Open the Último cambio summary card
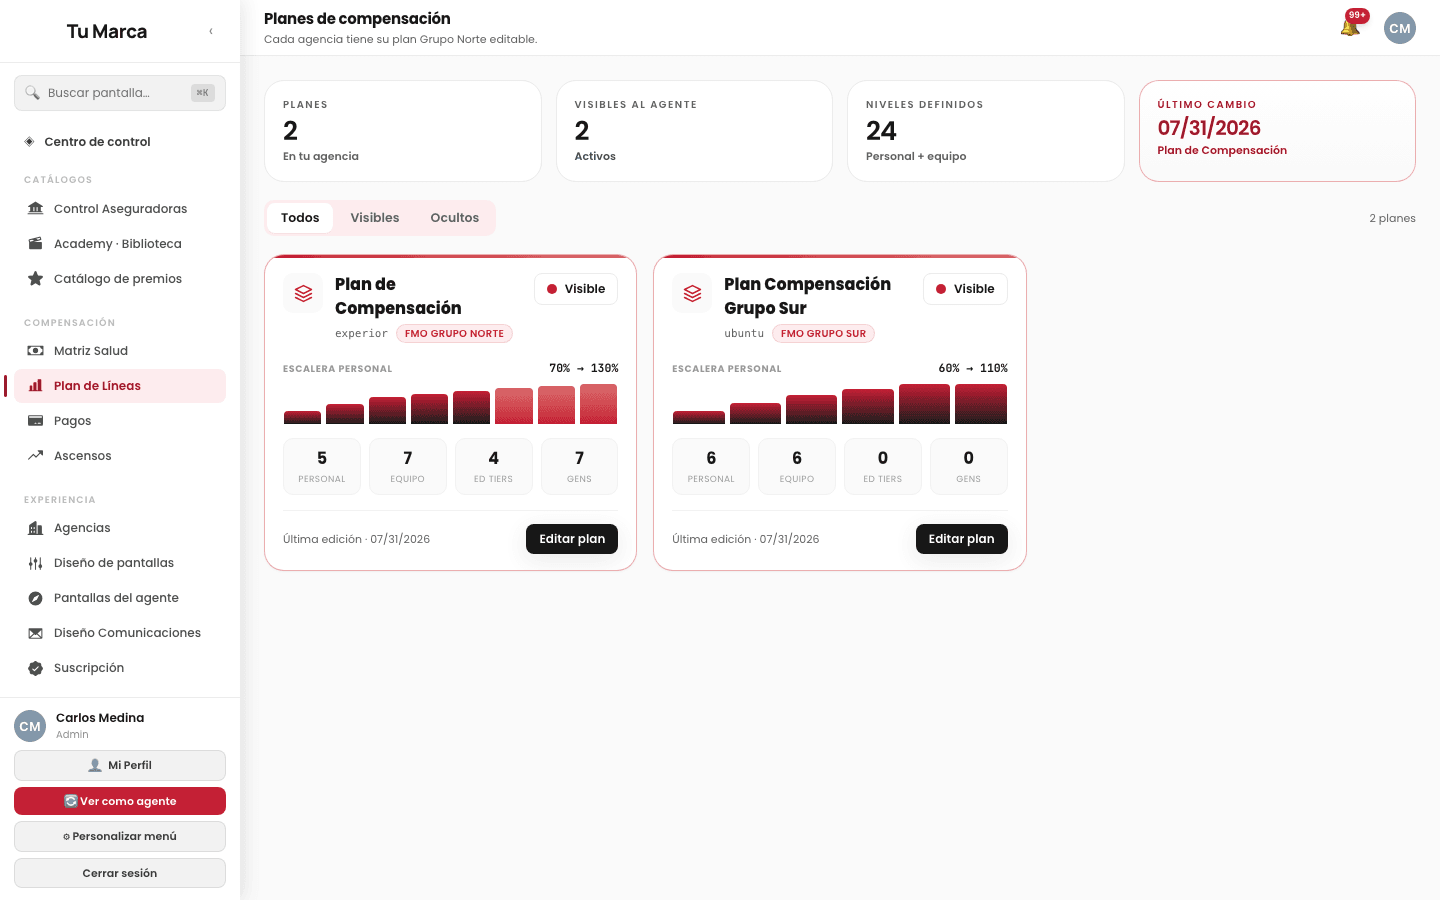The image size is (1440, 900). point(1277,131)
